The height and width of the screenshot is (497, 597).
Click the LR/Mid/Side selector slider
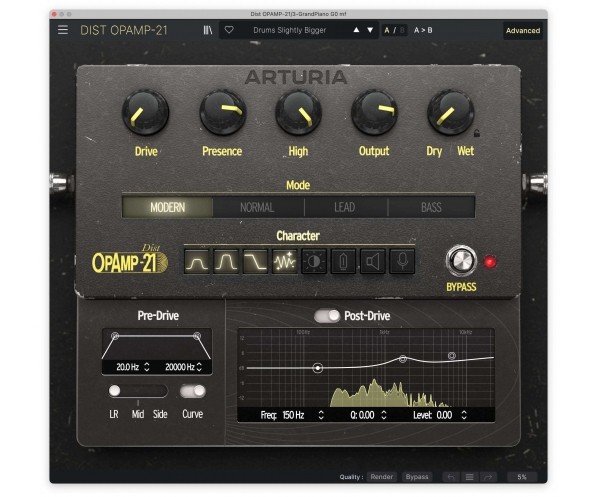coord(138,391)
